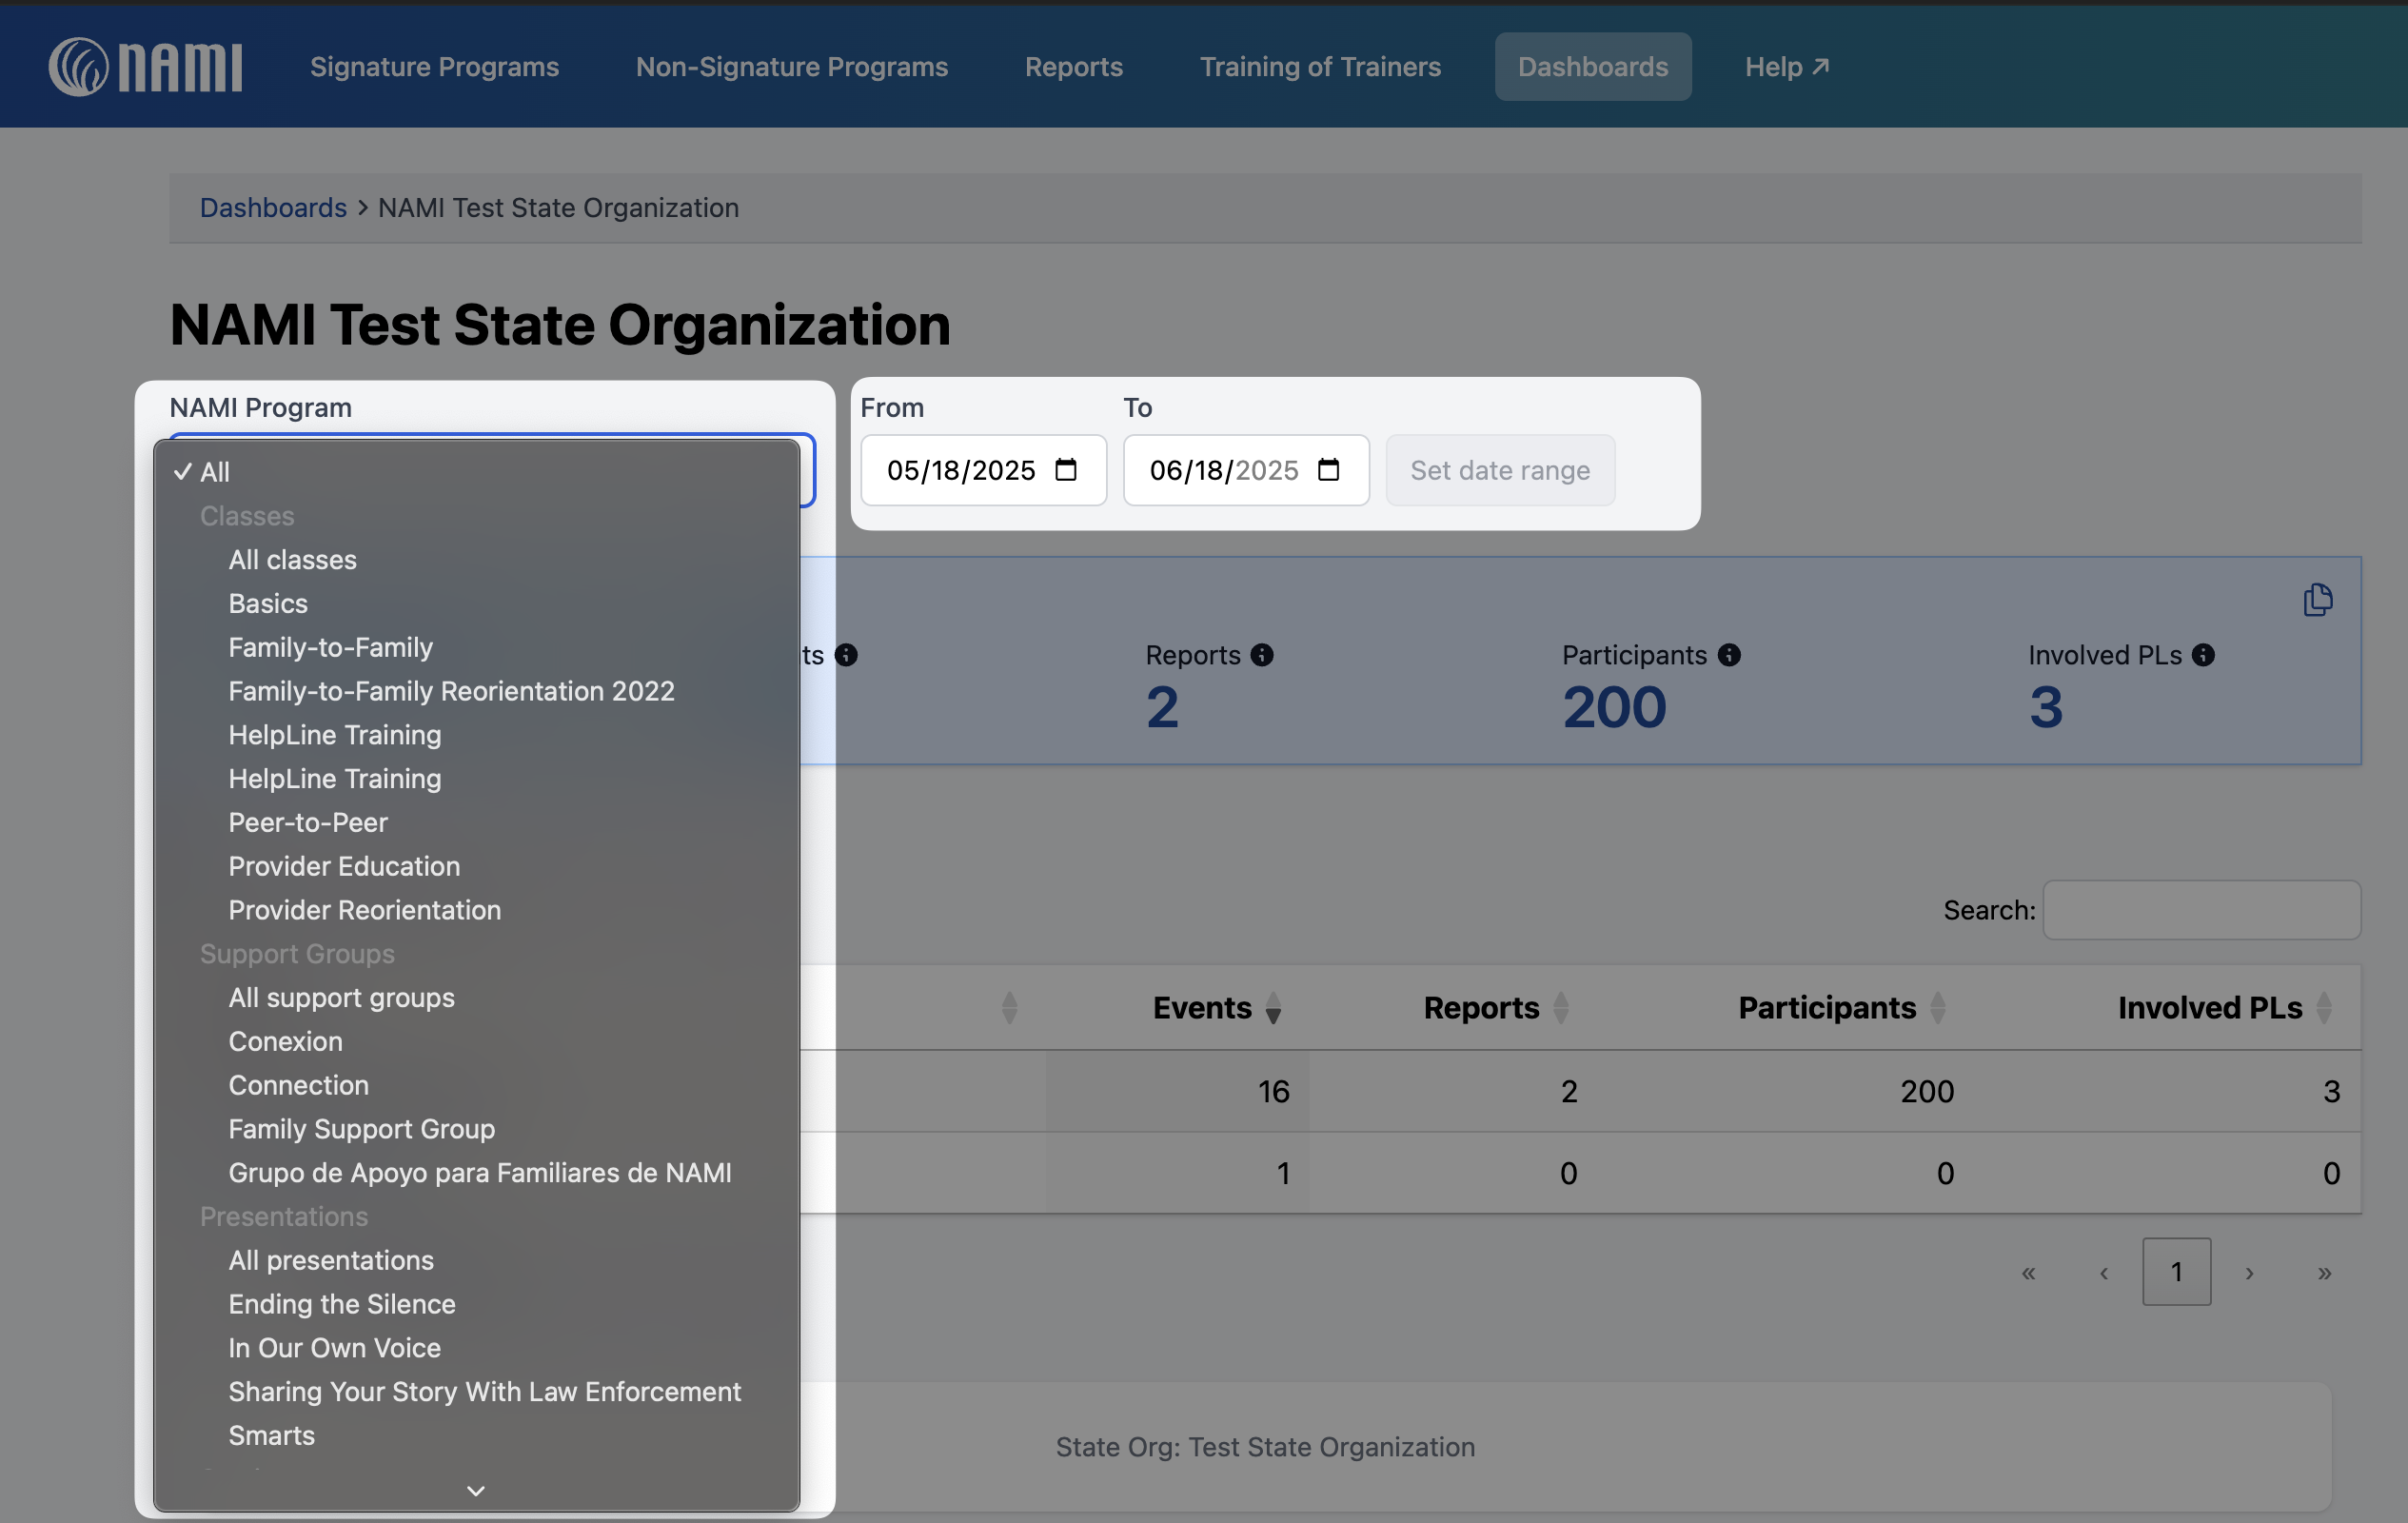
Task: Choose Grupo de Apoyo para Familiares option
Action: click(x=476, y=1173)
